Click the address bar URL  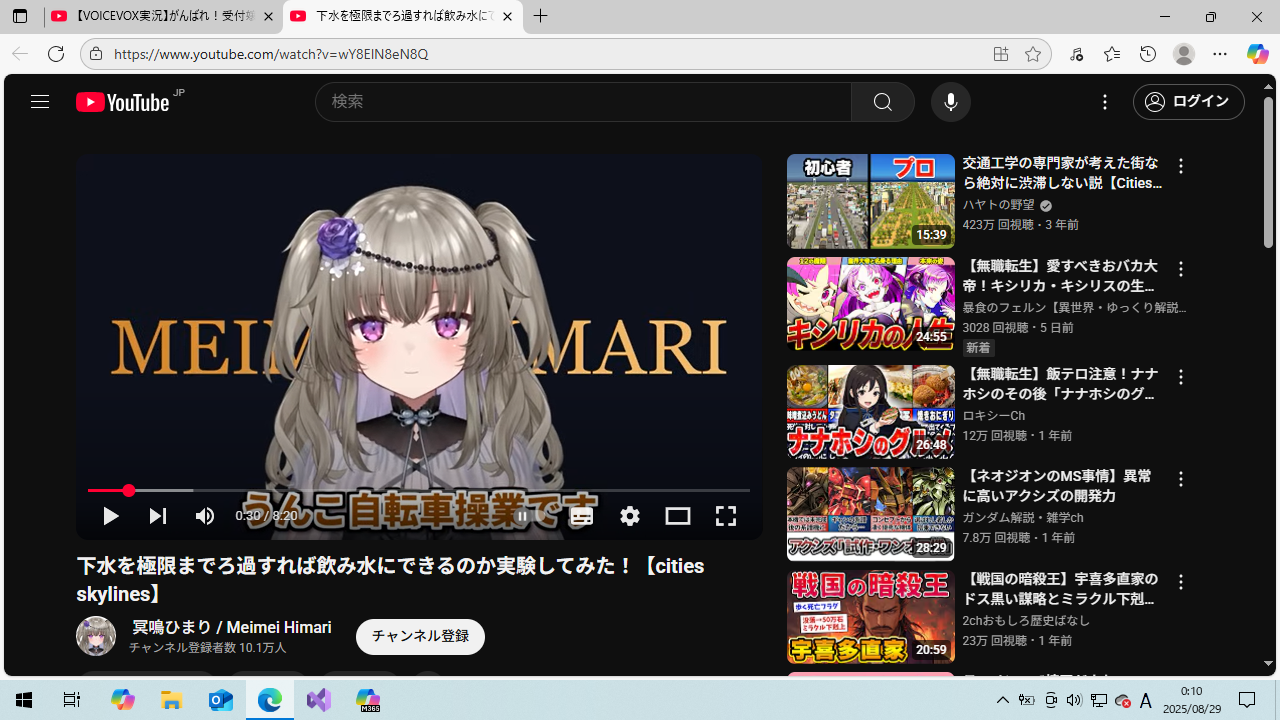pyautogui.click(x=271, y=54)
